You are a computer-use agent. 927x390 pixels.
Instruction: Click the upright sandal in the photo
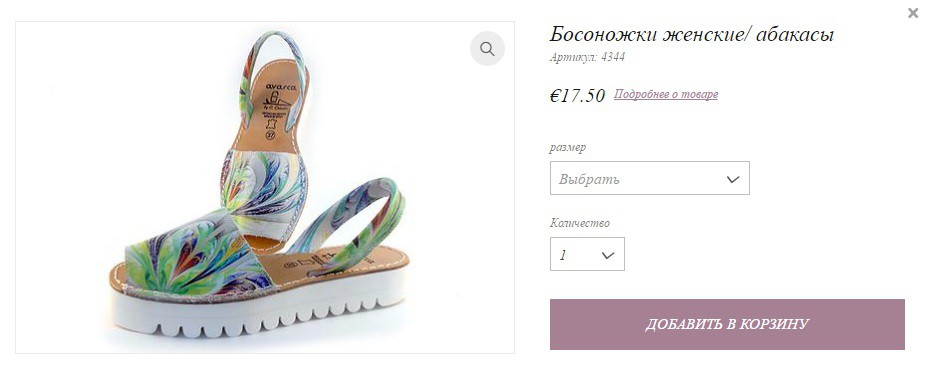click(x=269, y=142)
